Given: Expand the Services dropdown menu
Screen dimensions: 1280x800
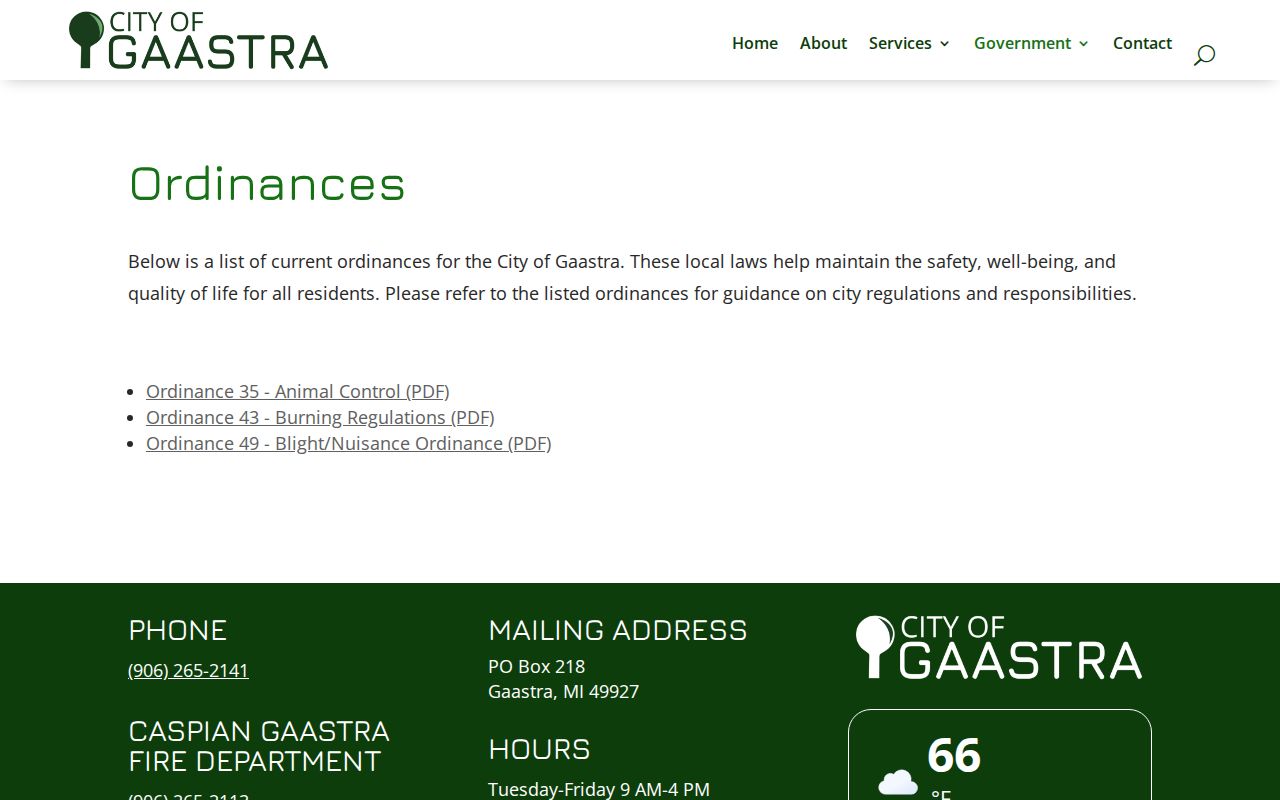Looking at the screenshot, I should coord(909,43).
